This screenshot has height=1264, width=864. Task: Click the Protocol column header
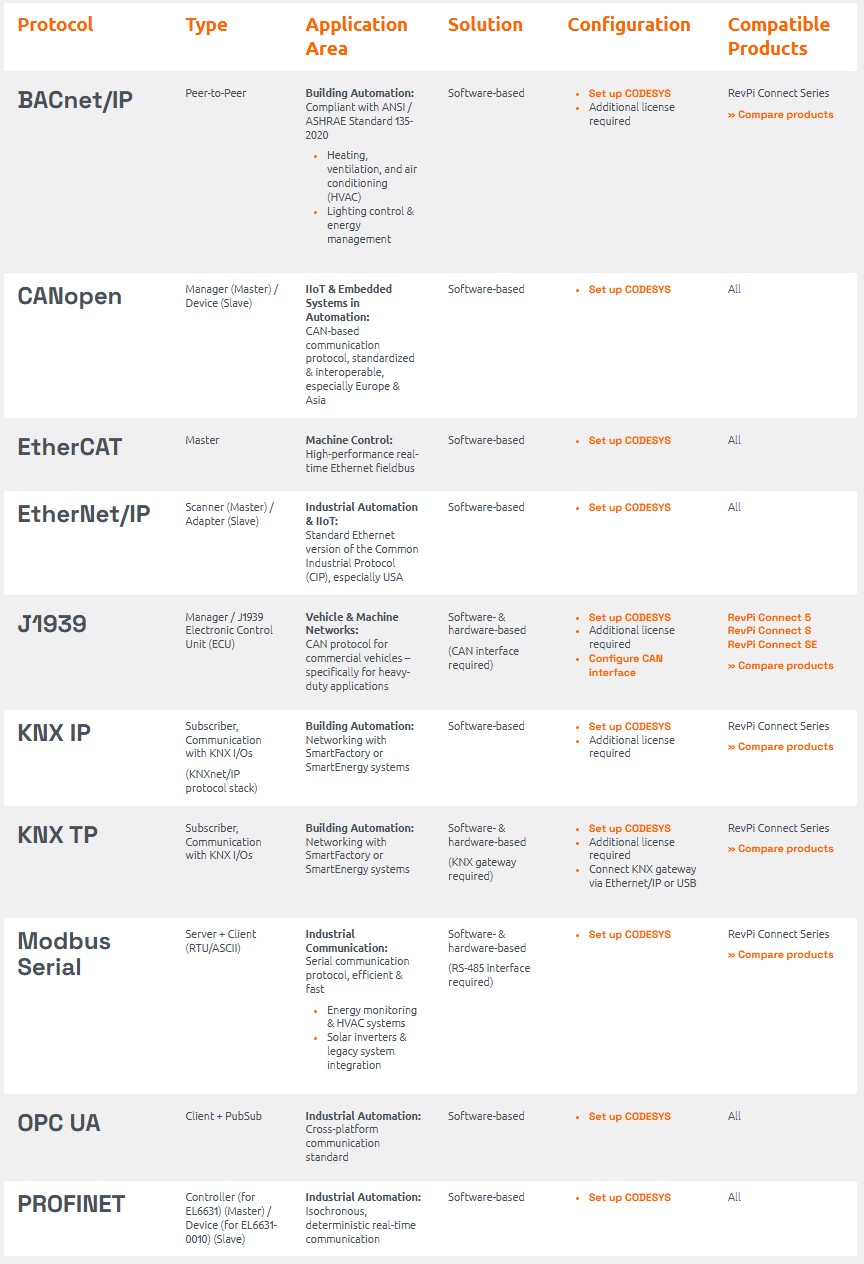coord(55,25)
